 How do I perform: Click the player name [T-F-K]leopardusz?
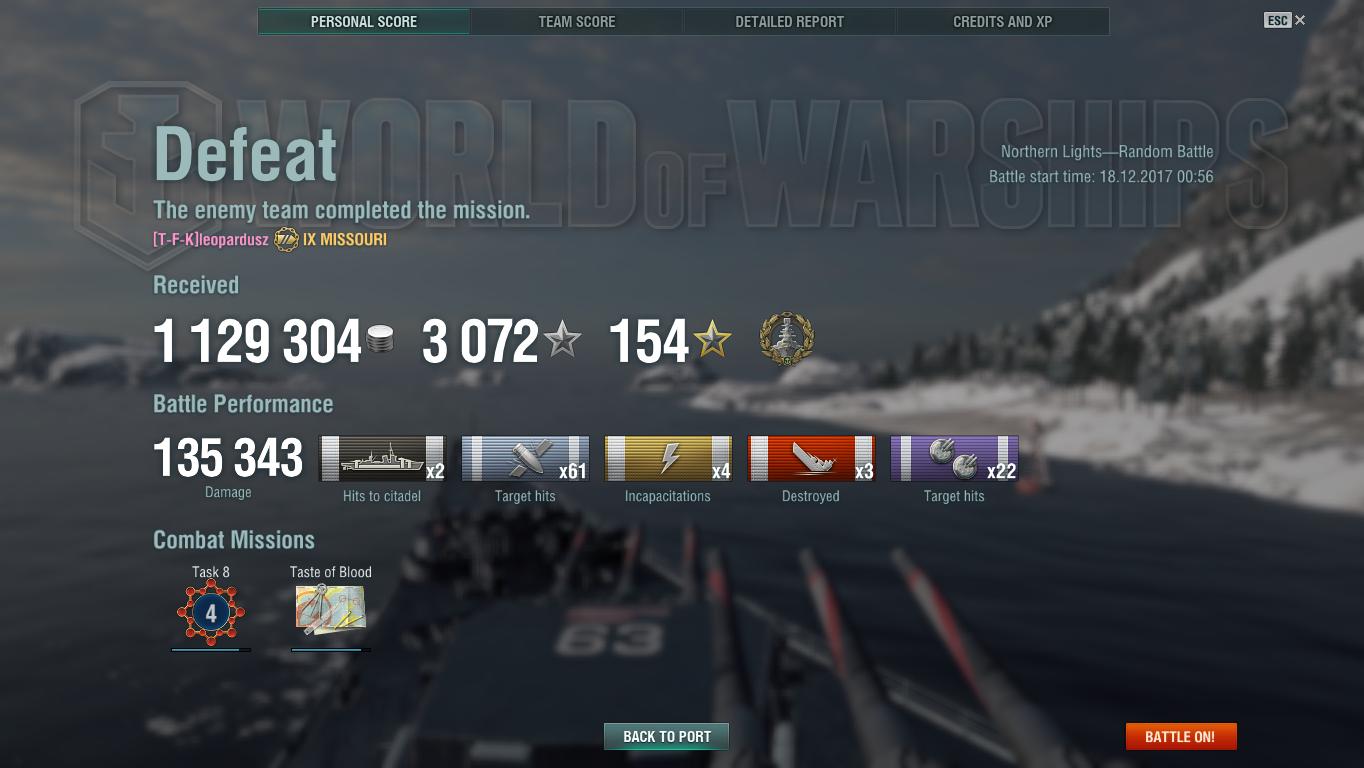click(210, 240)
